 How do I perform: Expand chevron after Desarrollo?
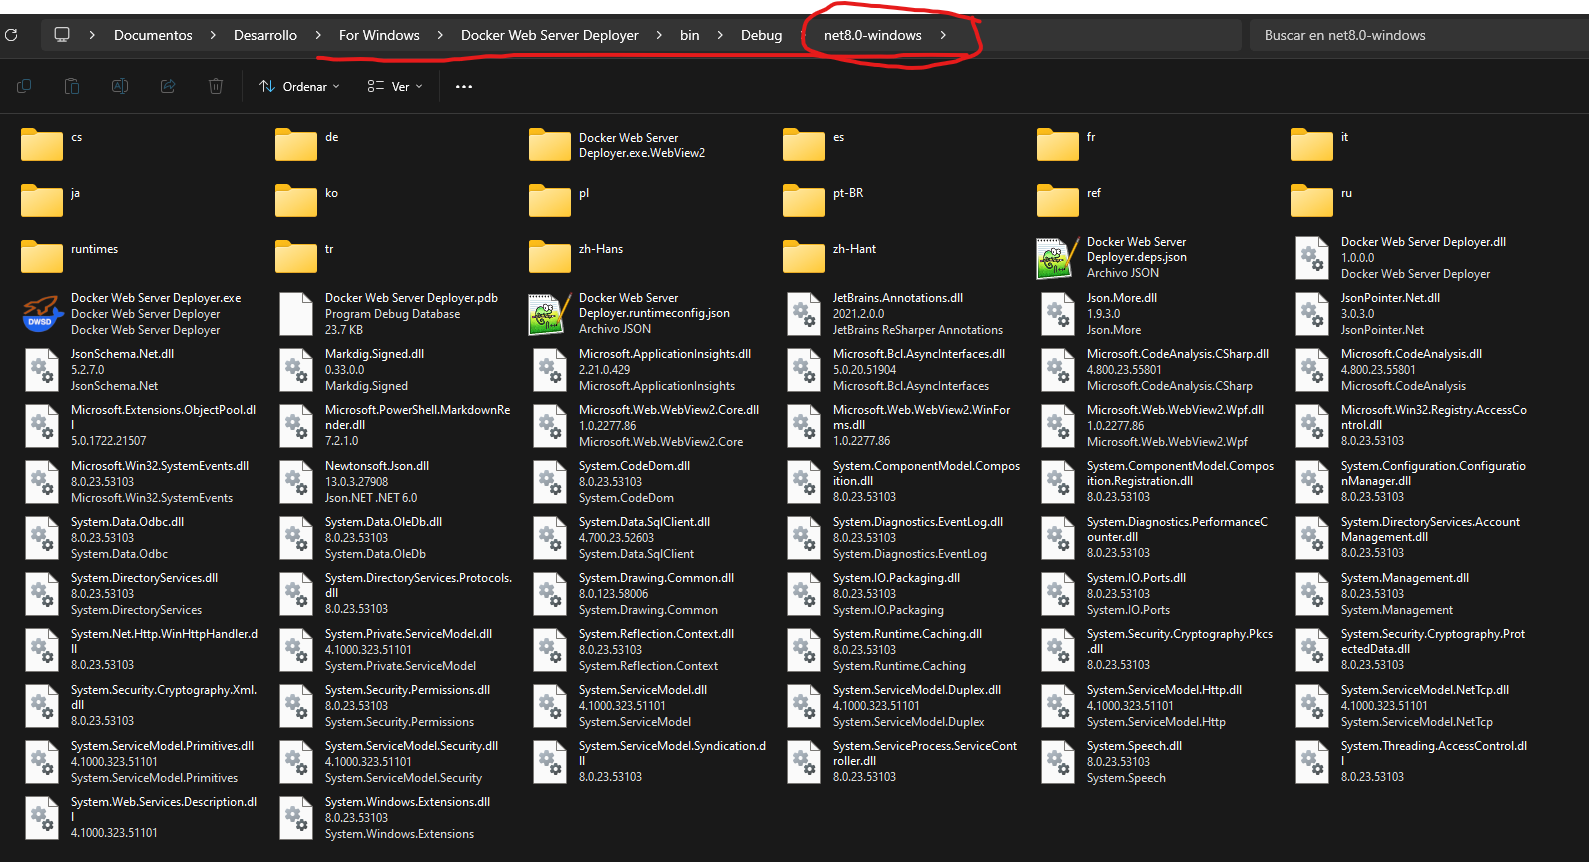[x=318, y=35]
